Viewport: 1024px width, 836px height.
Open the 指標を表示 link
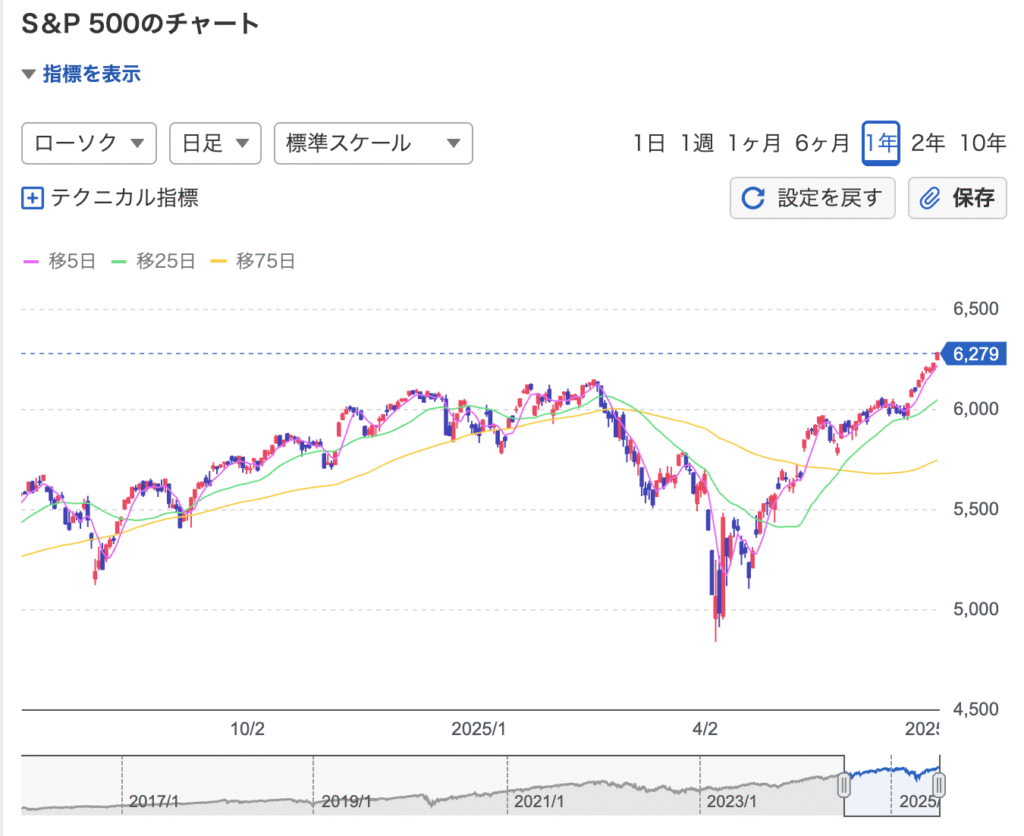(91, 74)
